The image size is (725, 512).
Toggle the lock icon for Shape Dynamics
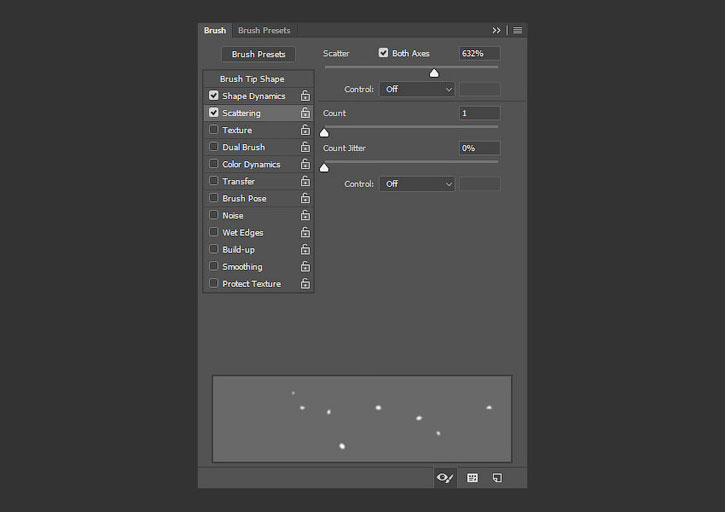click(x=305, y=96)
